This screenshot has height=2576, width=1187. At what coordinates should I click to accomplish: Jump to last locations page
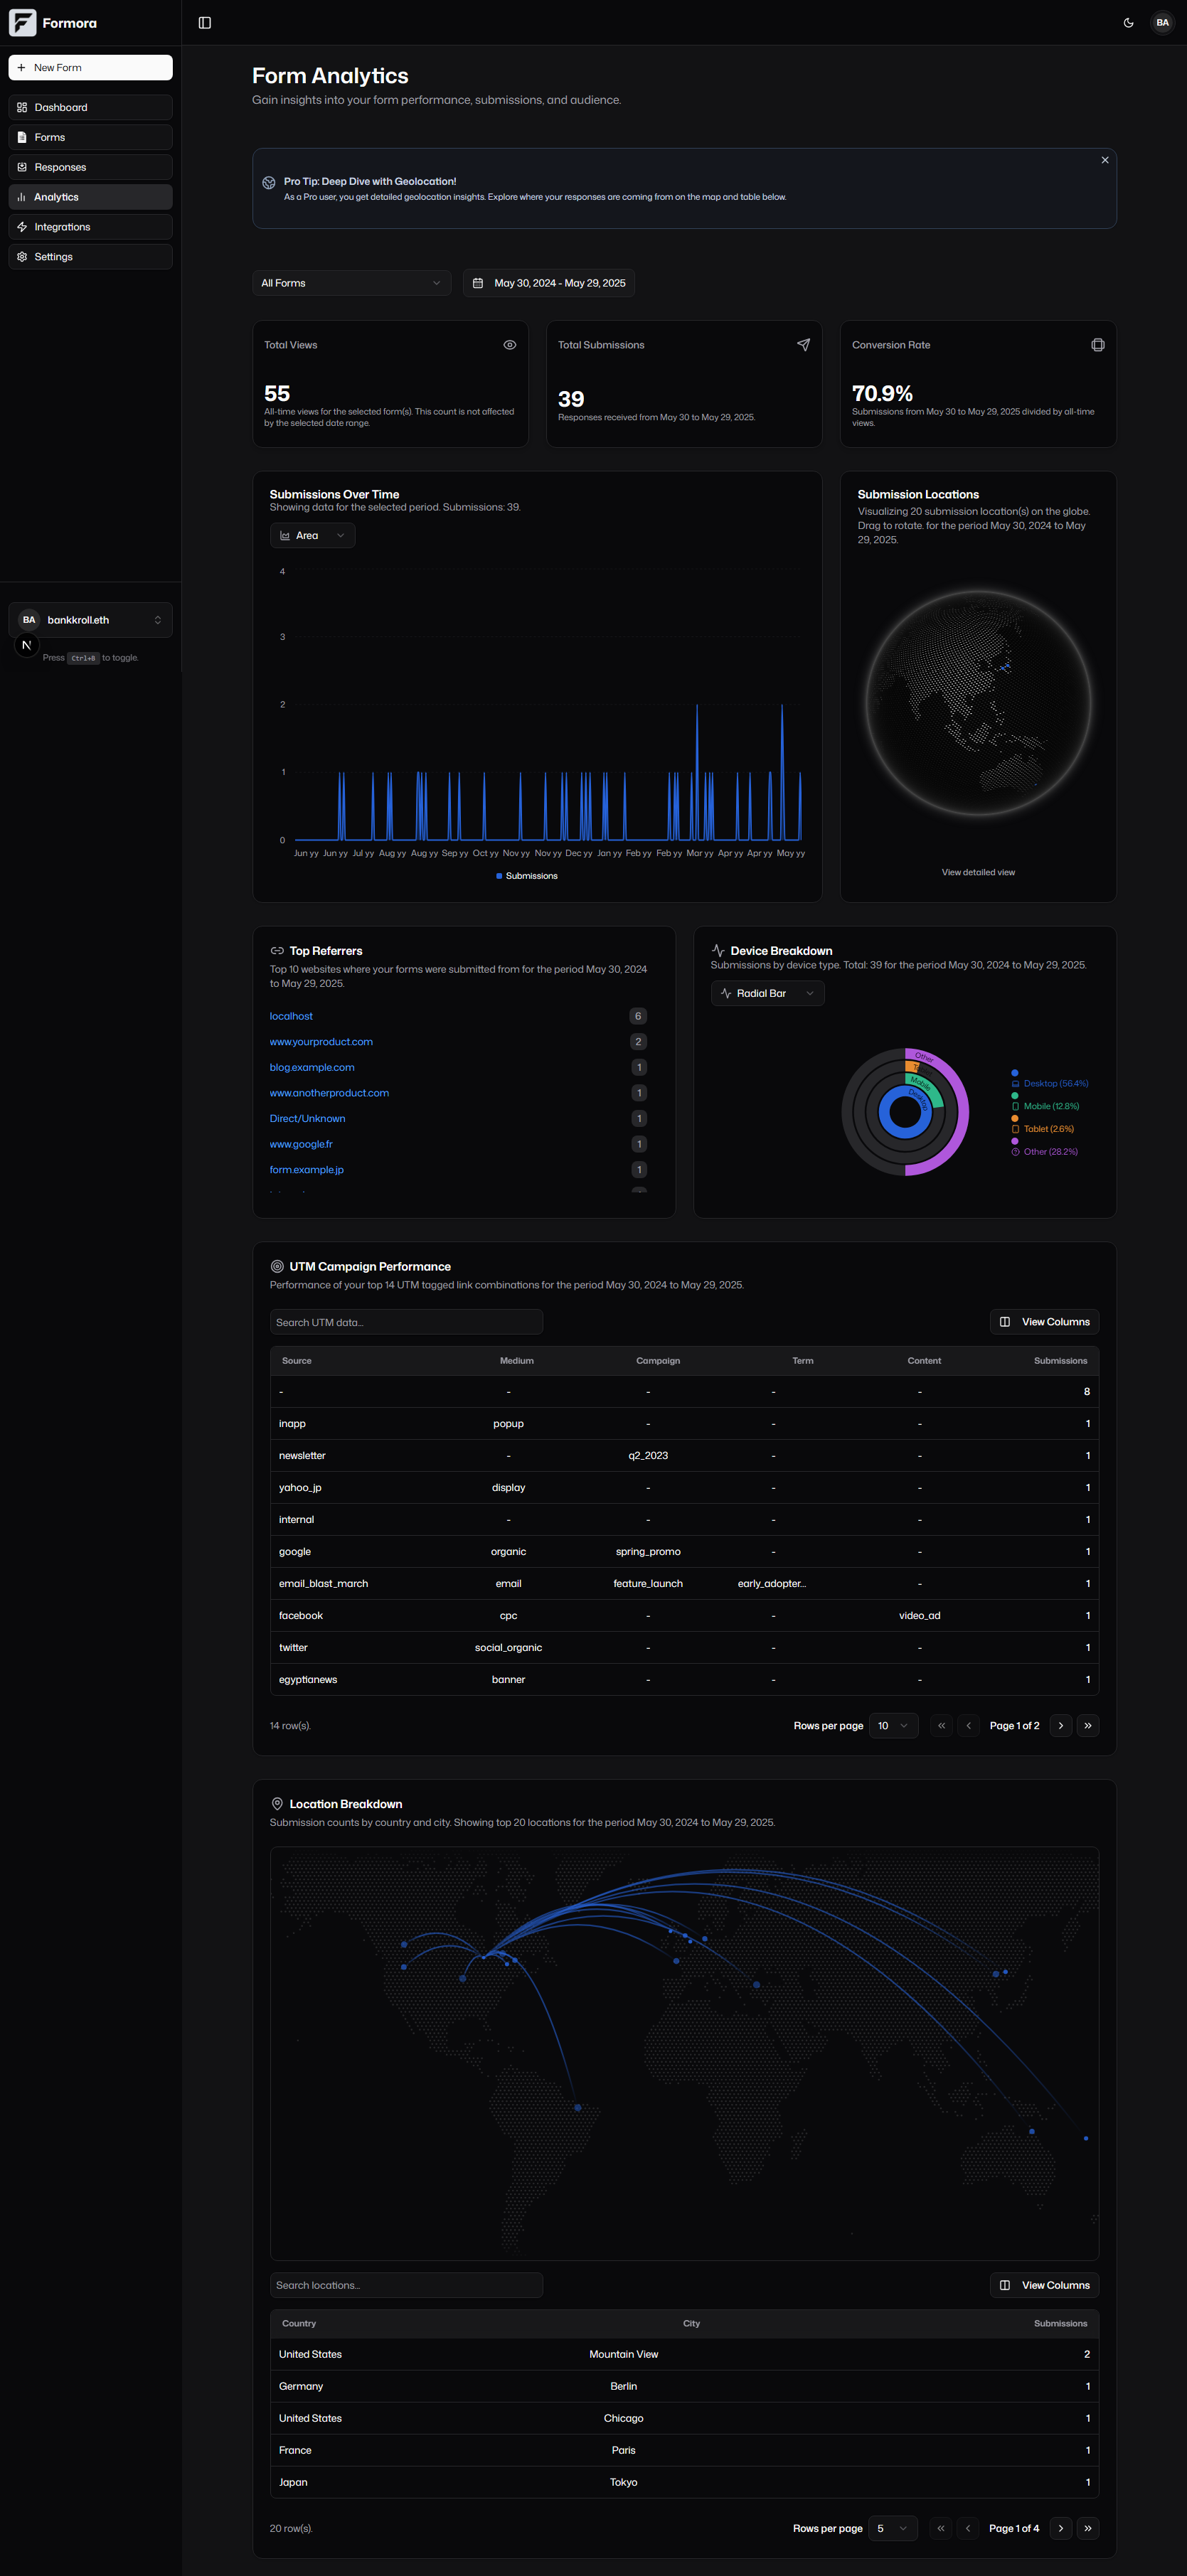(x=1088, y=2529)
